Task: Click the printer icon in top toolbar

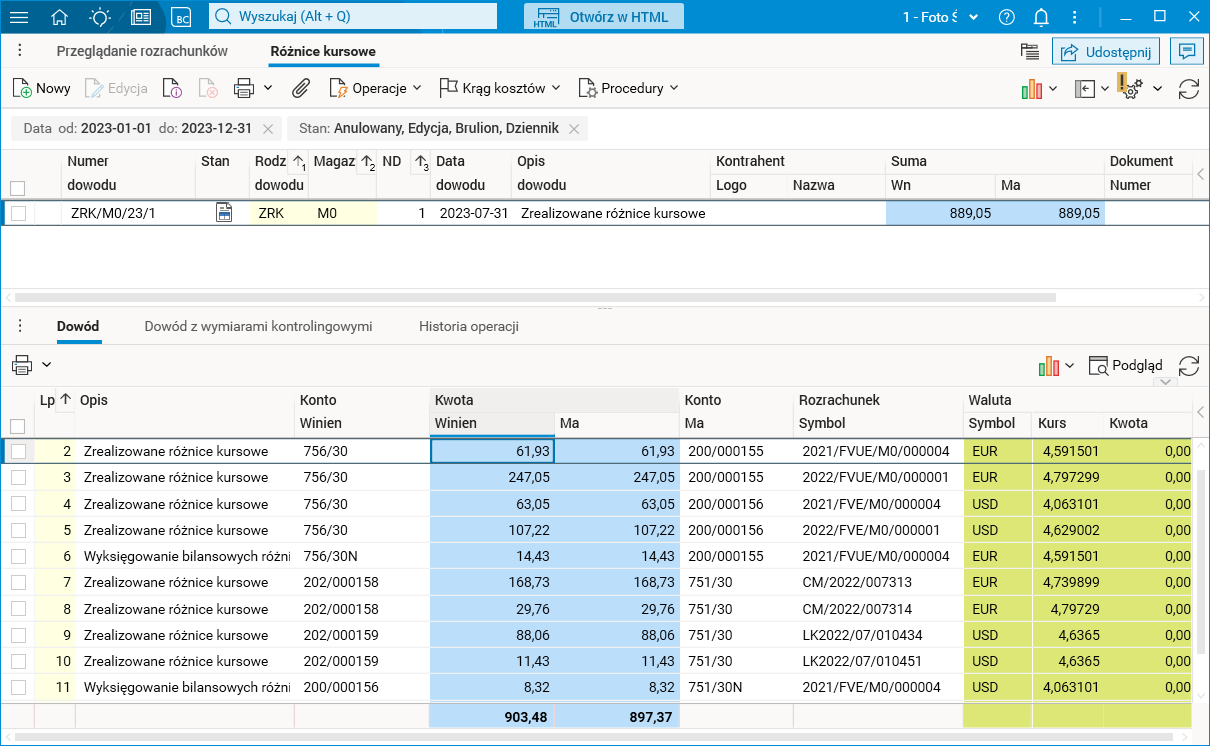Action: [244, 88]
